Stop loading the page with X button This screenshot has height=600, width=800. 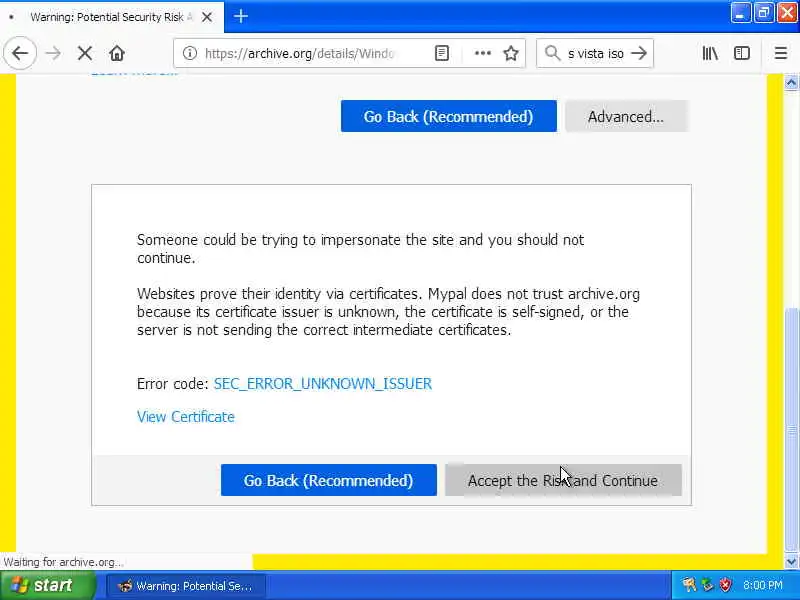tap(85, 53)
